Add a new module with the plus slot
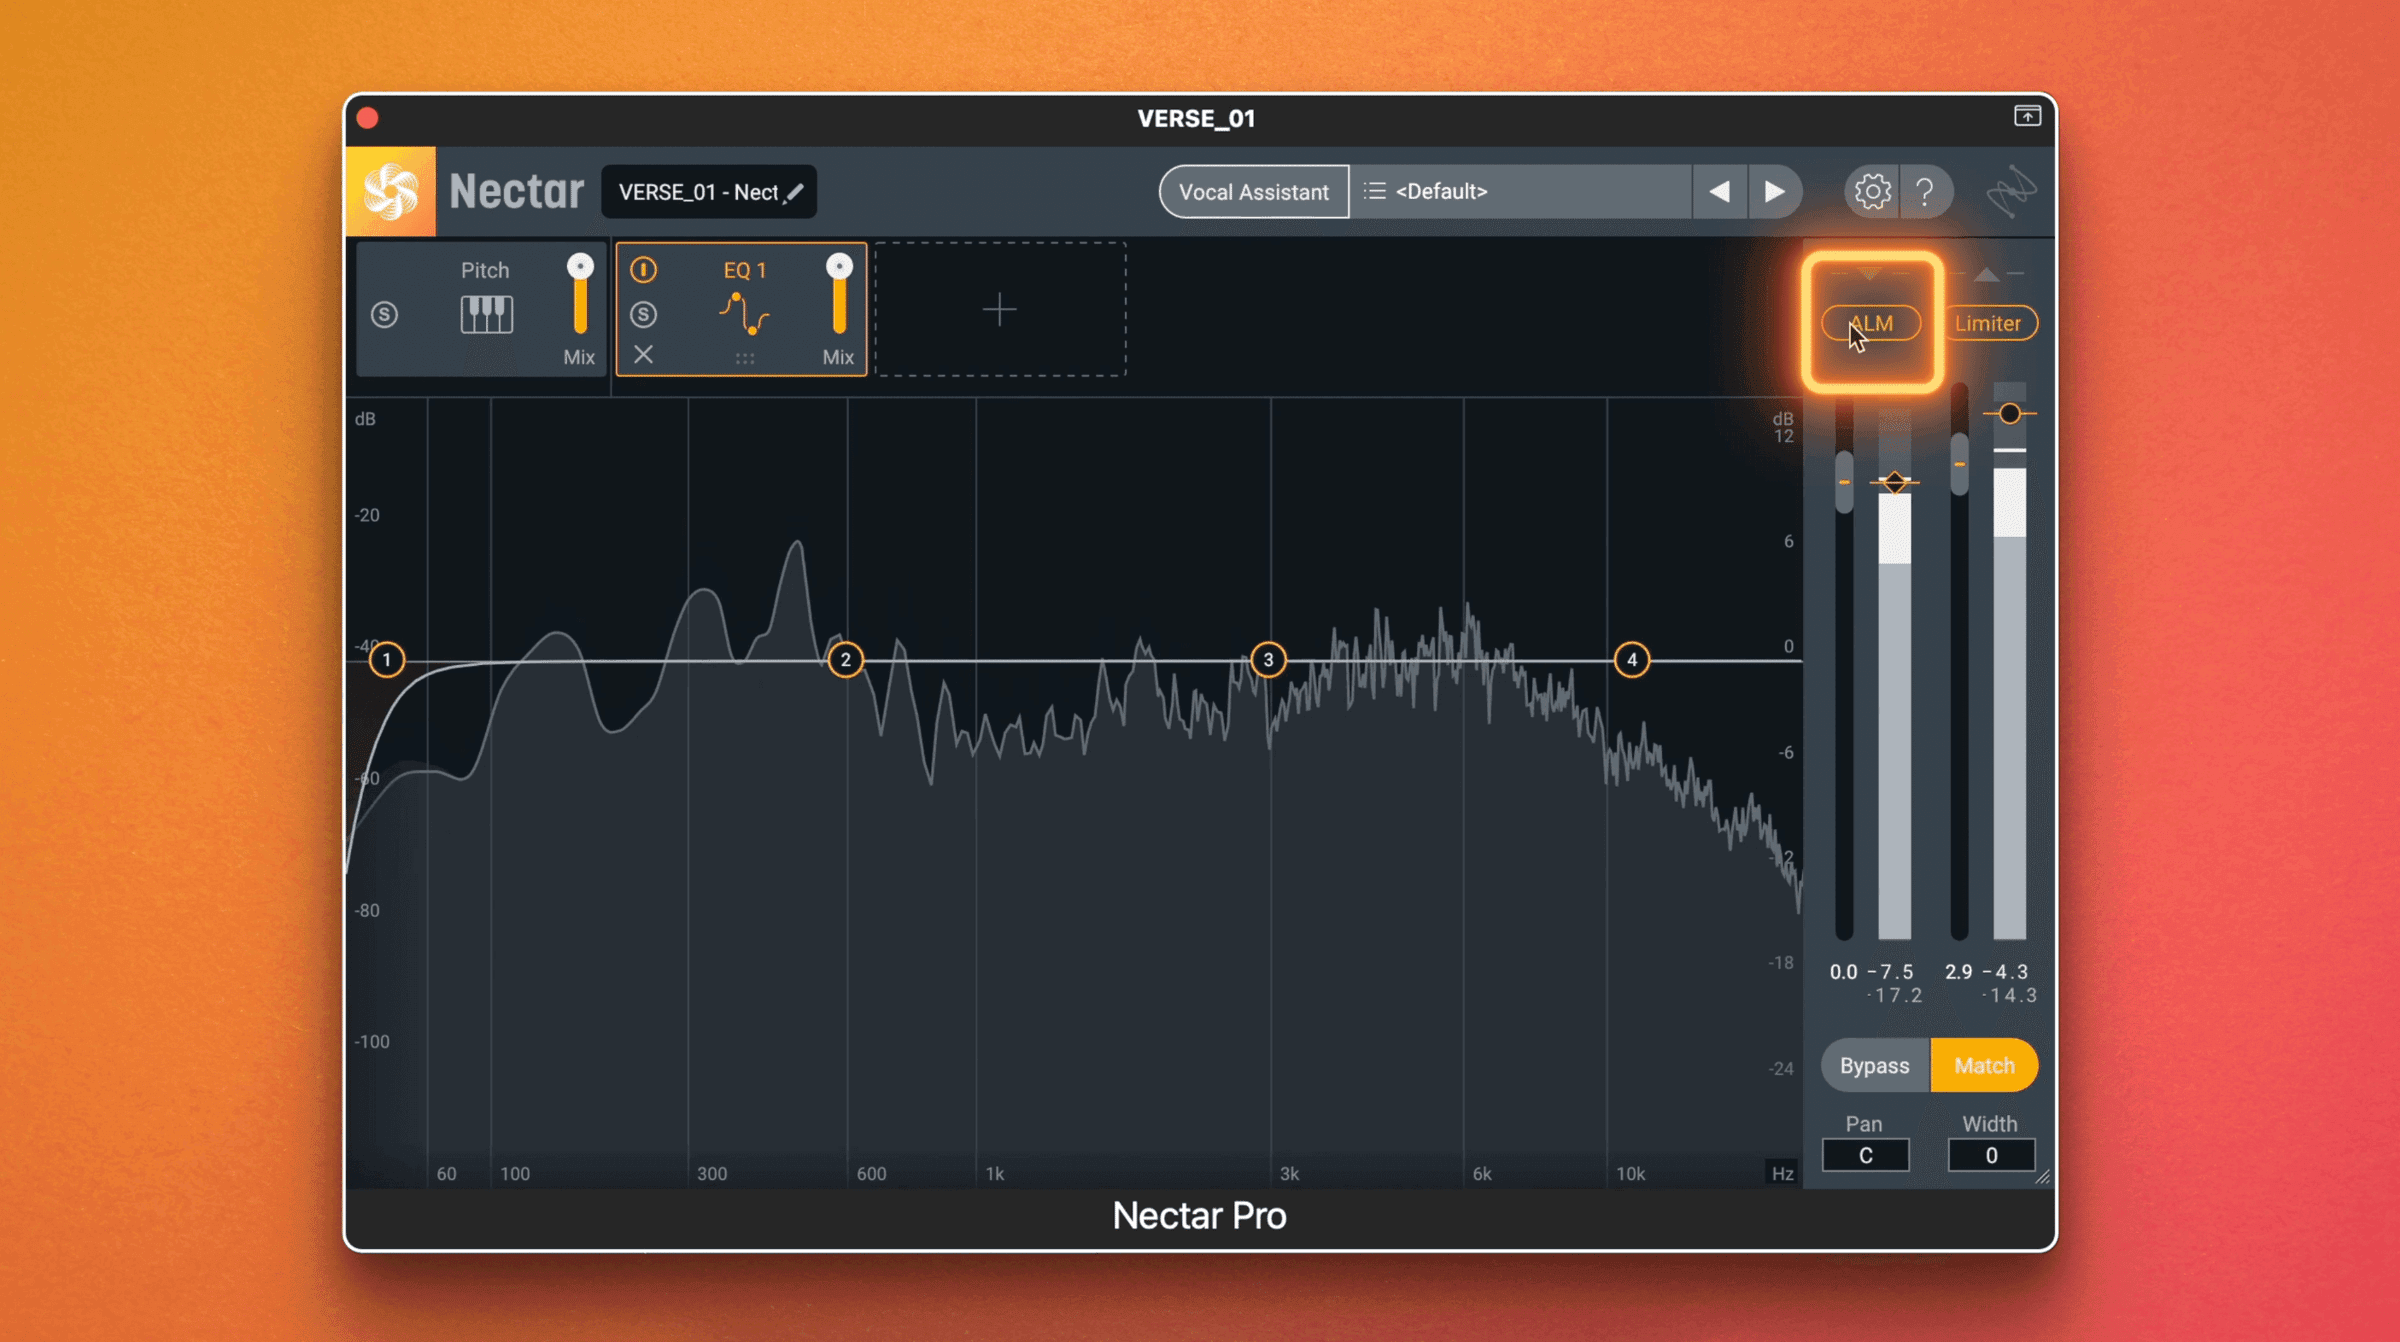Image resolution: width=2400 pixels, height=1342 pixels. point(1000,309)
